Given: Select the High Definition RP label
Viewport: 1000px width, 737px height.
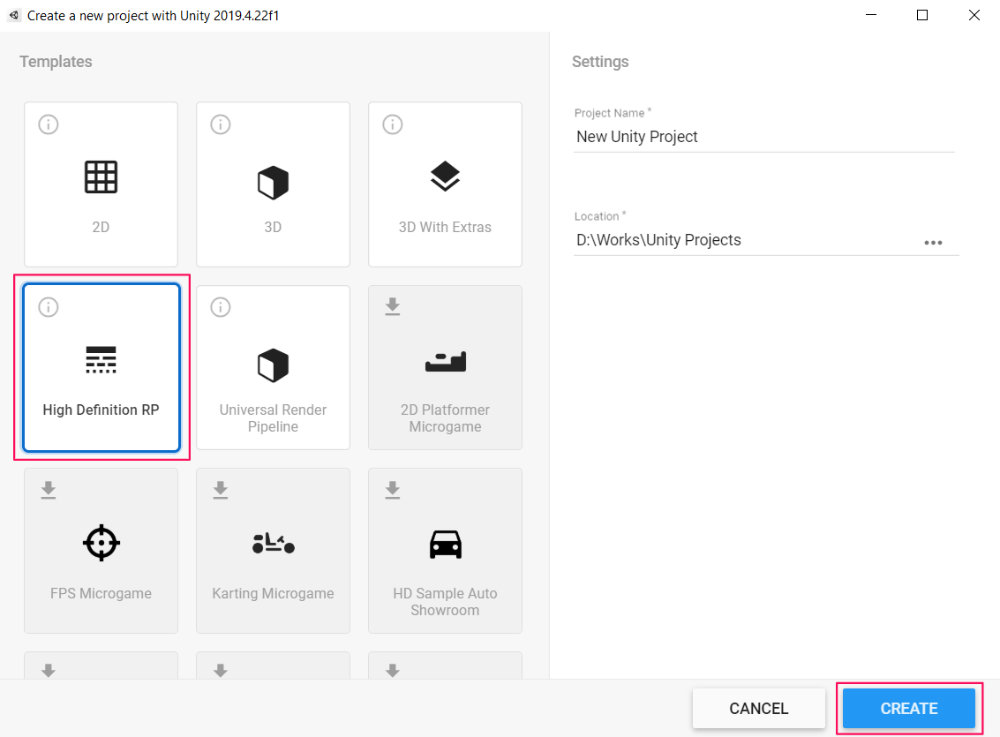Looking at the screenshot, I should [x=101, y=410].
